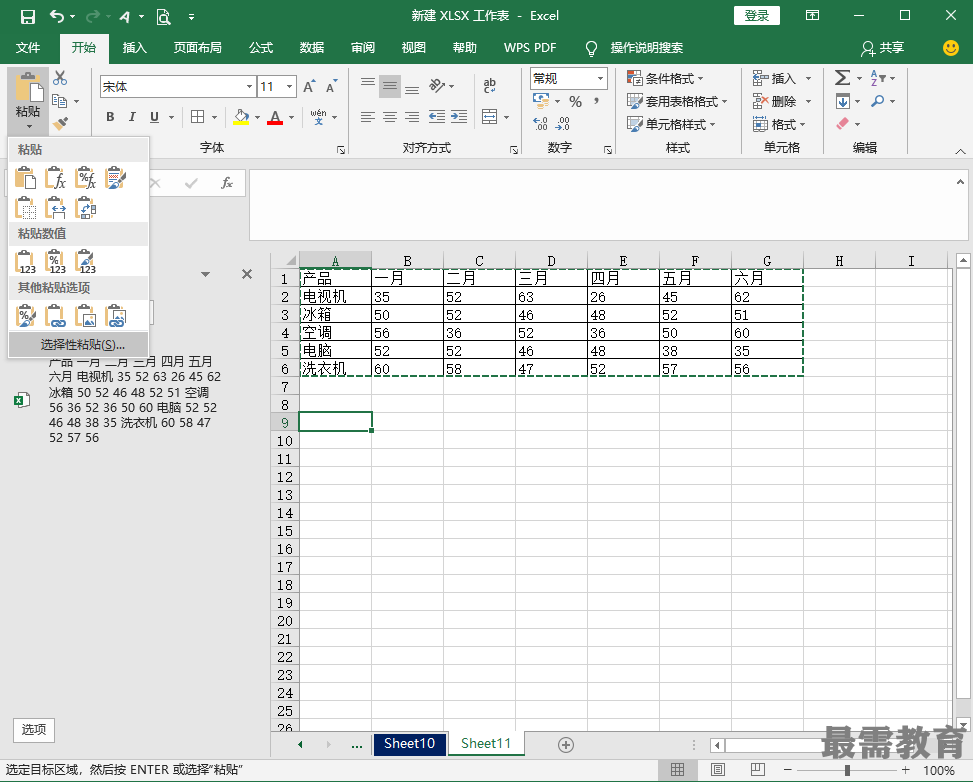Click the Cut scissors icon
The width and height of the screenshot is (973, 782).
[x=60, y=78]
